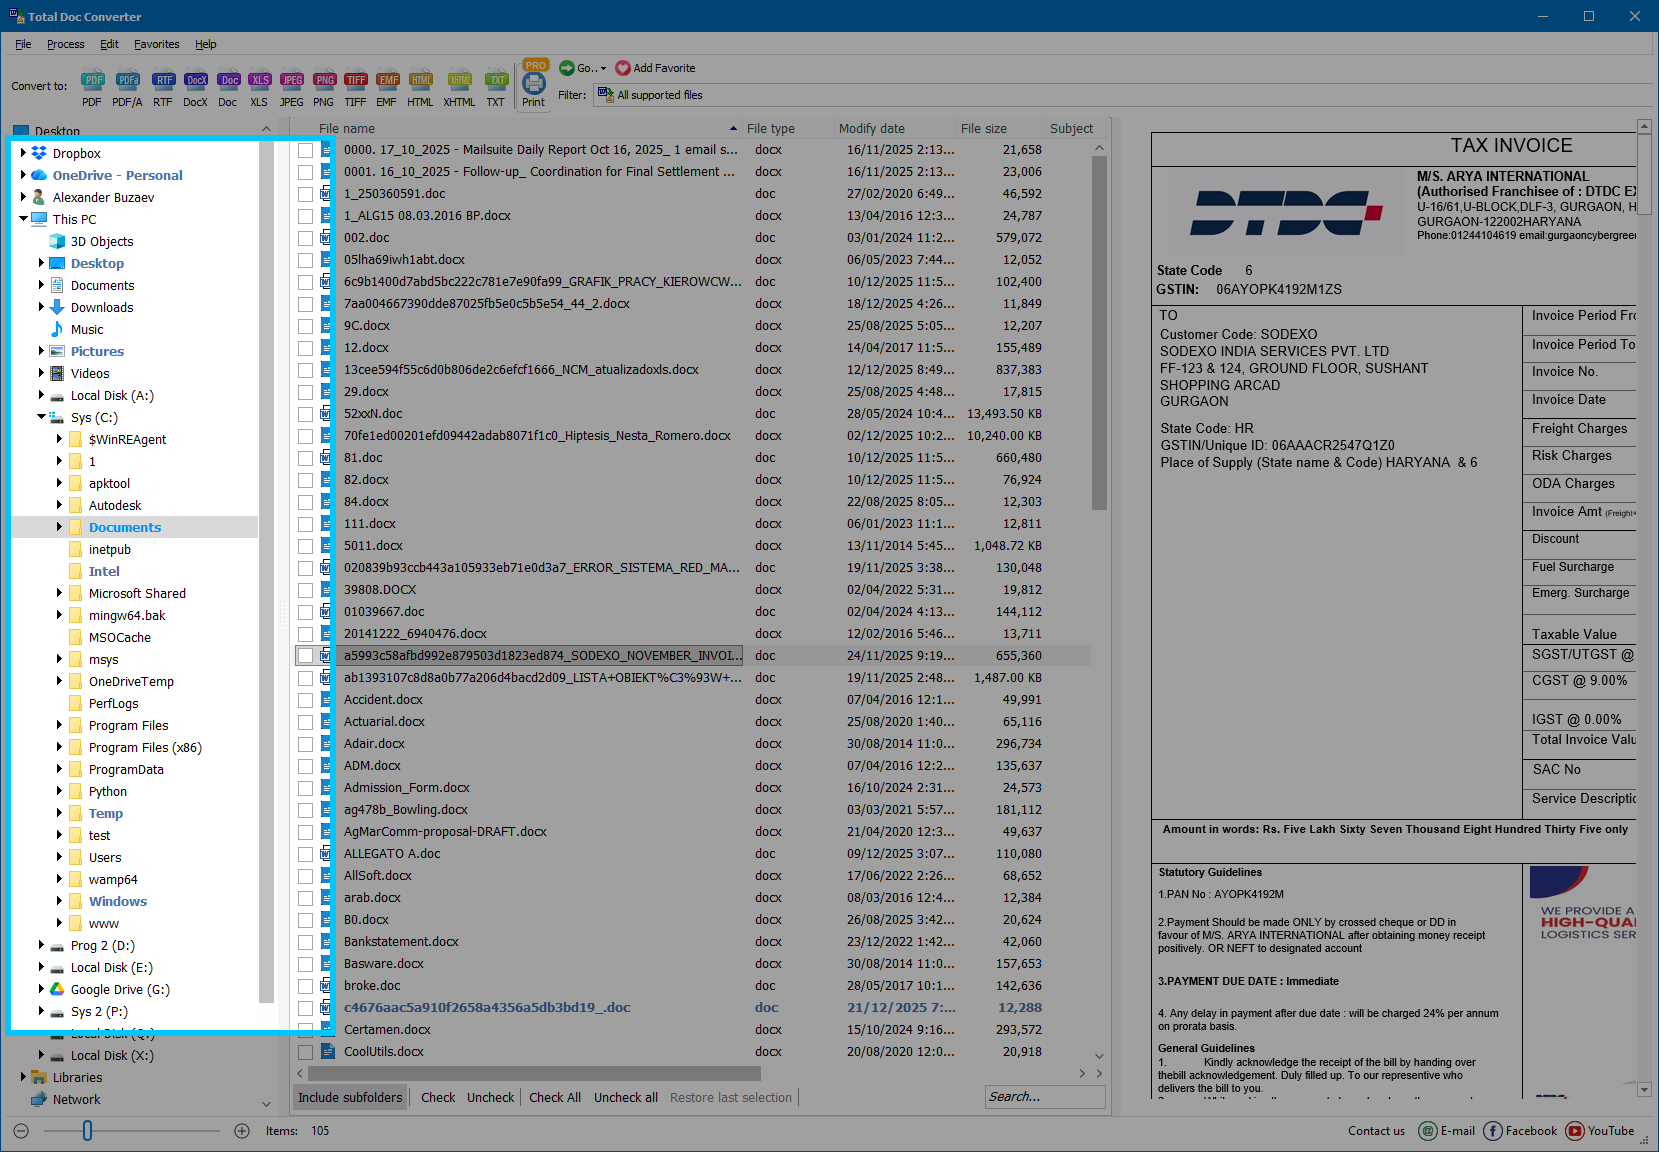The width and height of the screenshot is (1659, 1152).
Task: Check the box next to 002.doc
Action: [x=305, y=237]
